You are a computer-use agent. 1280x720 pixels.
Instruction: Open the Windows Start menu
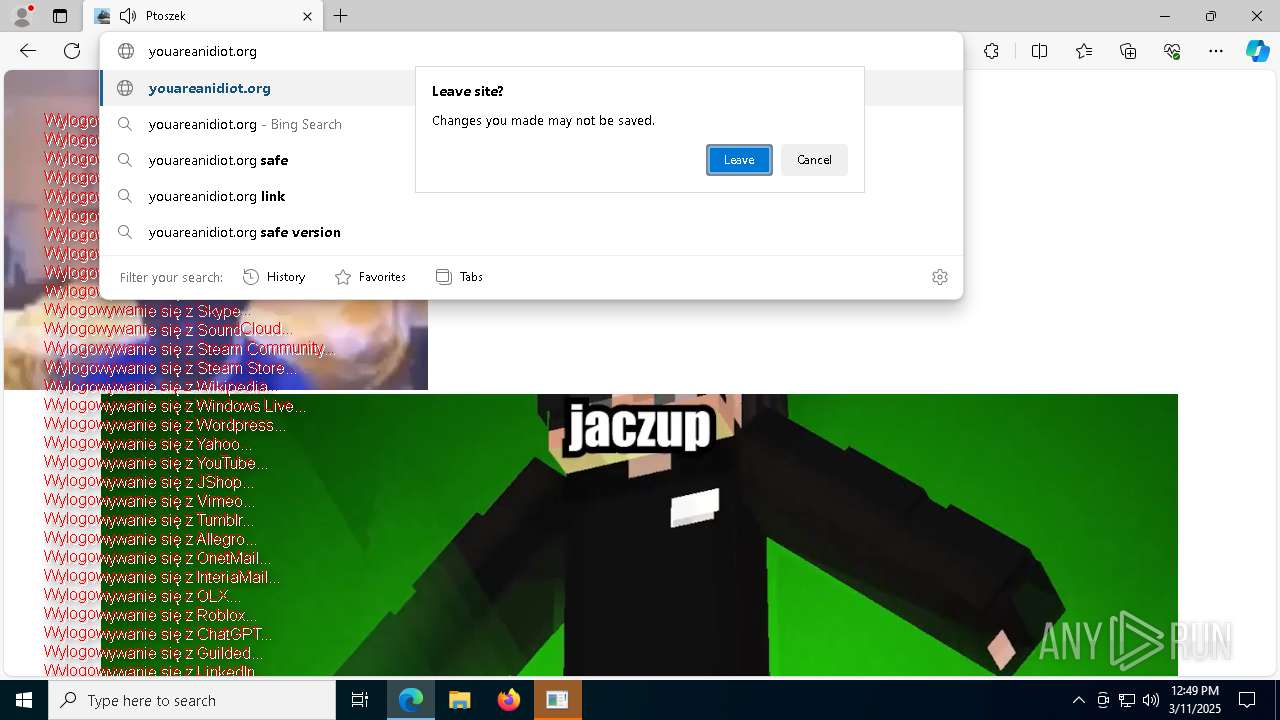[x=24, y=700]
